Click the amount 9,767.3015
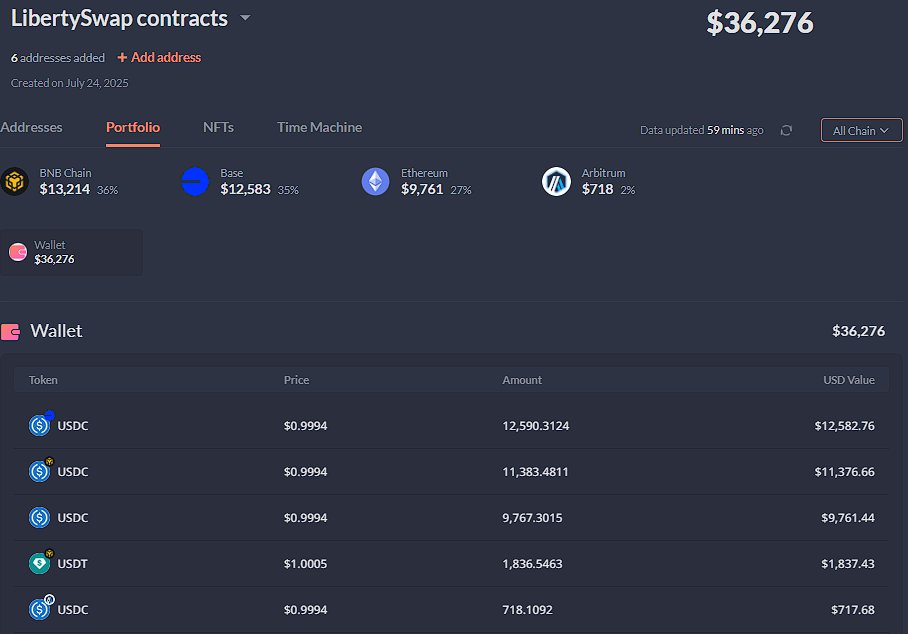 [x=532, y=518]
